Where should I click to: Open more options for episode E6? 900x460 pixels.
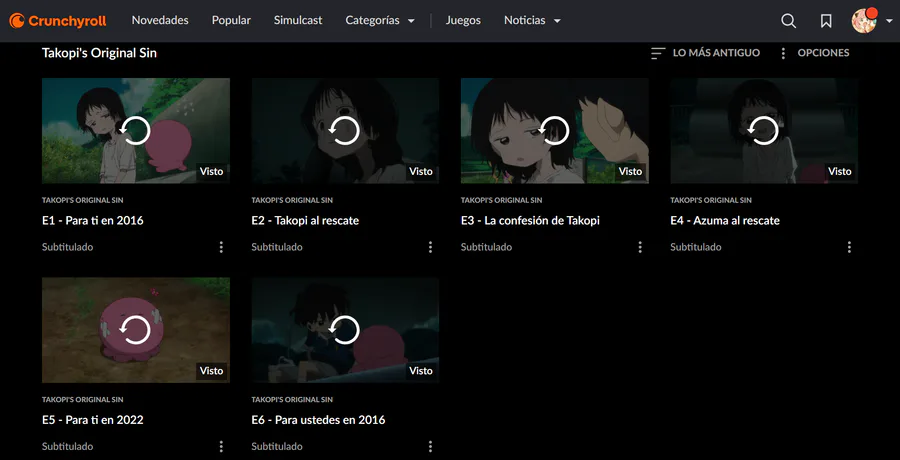click(430, 446)
